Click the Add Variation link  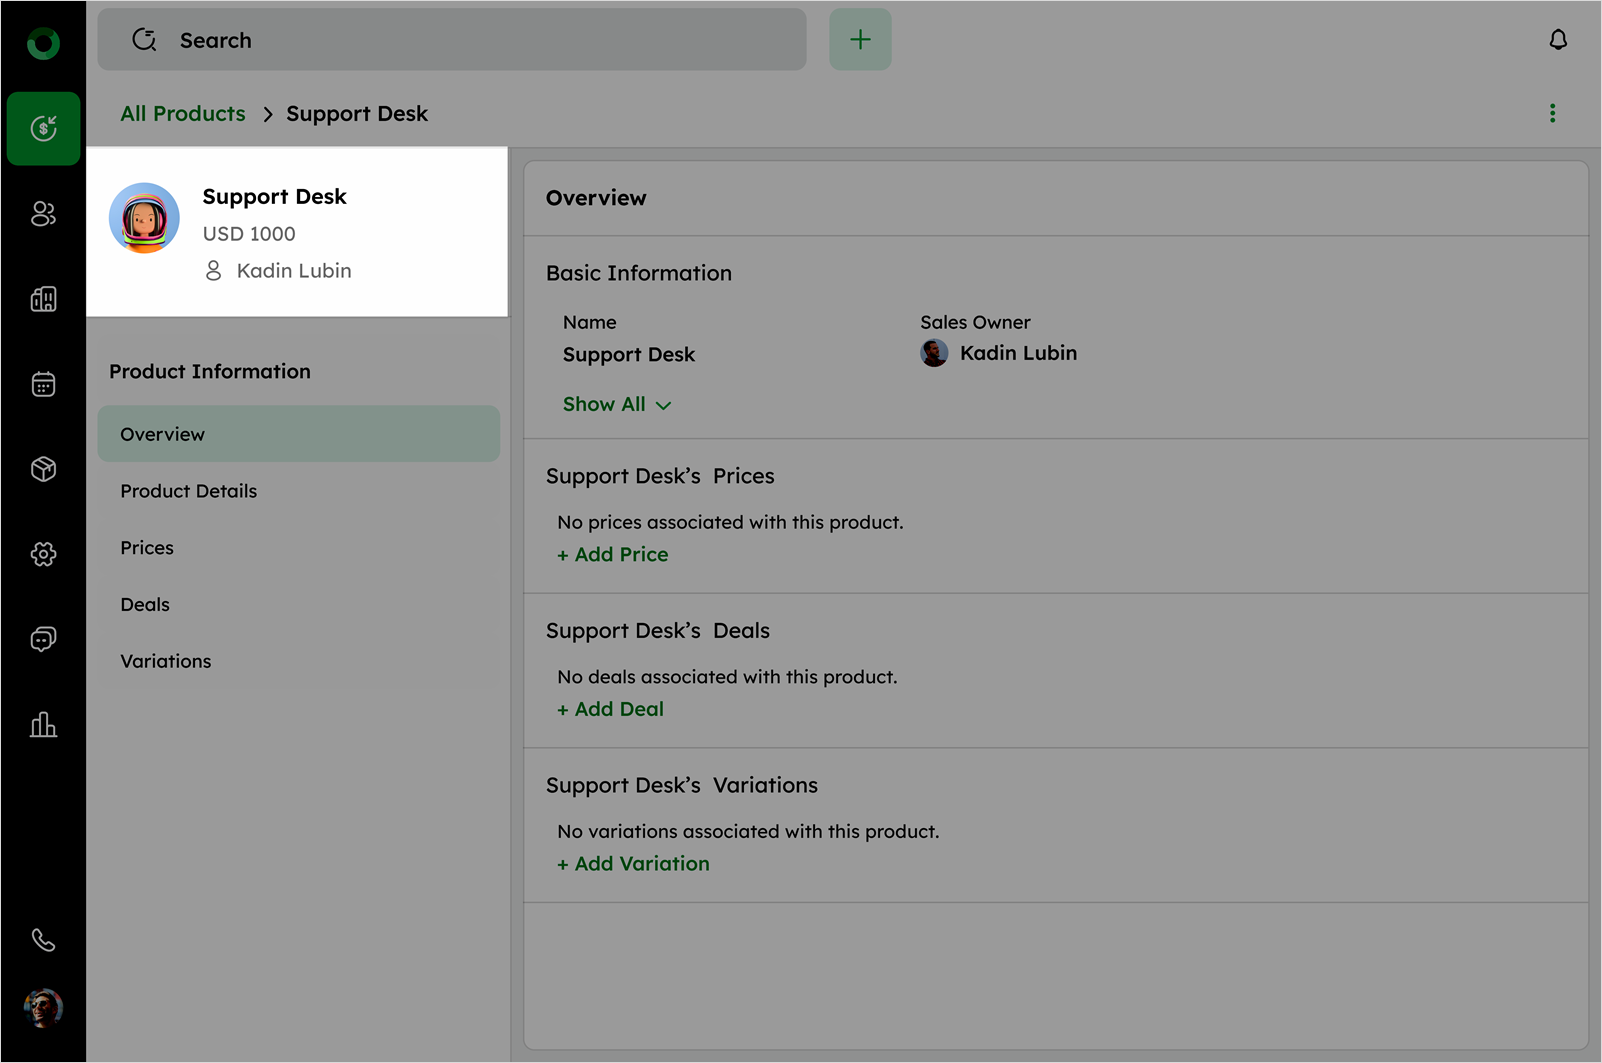click(x=634, y=864)
